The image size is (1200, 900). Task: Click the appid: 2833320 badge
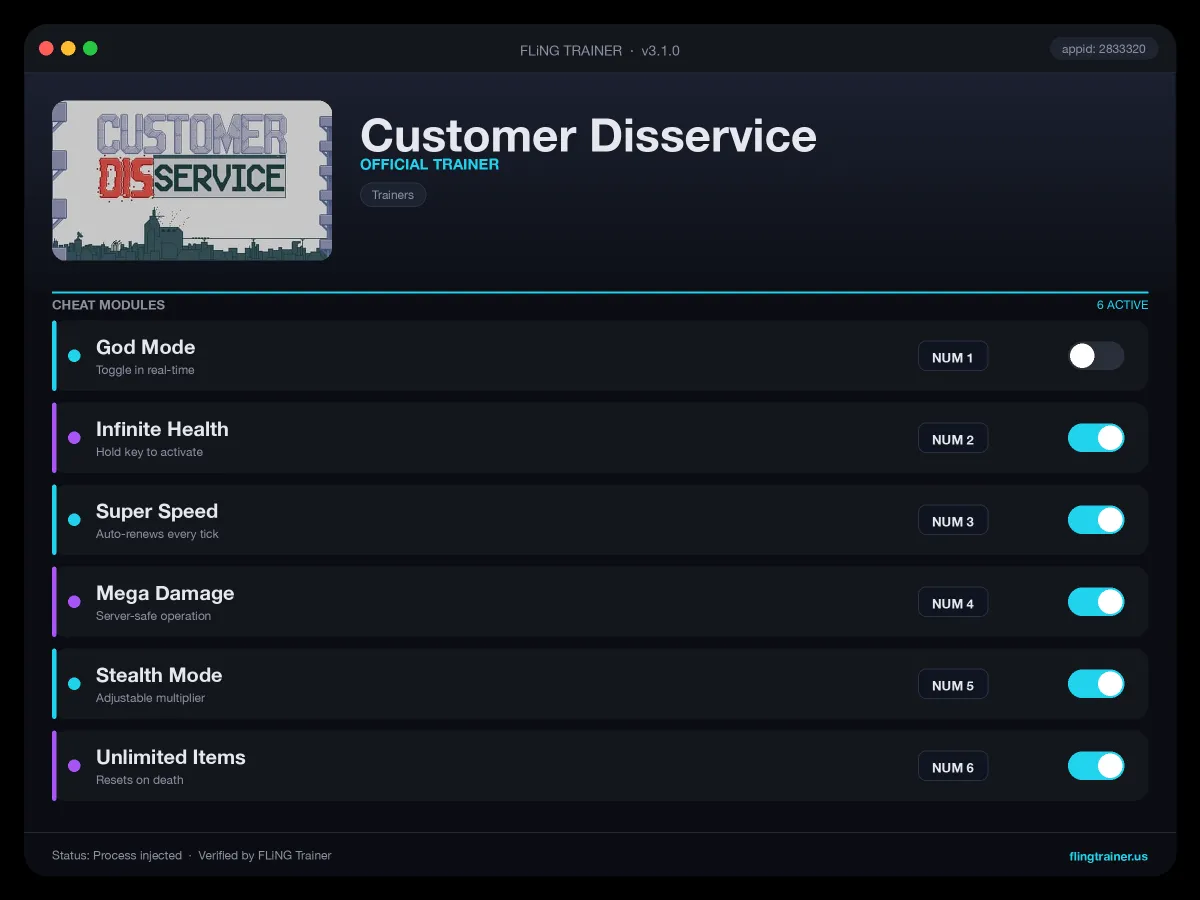tap(1104, 49)
